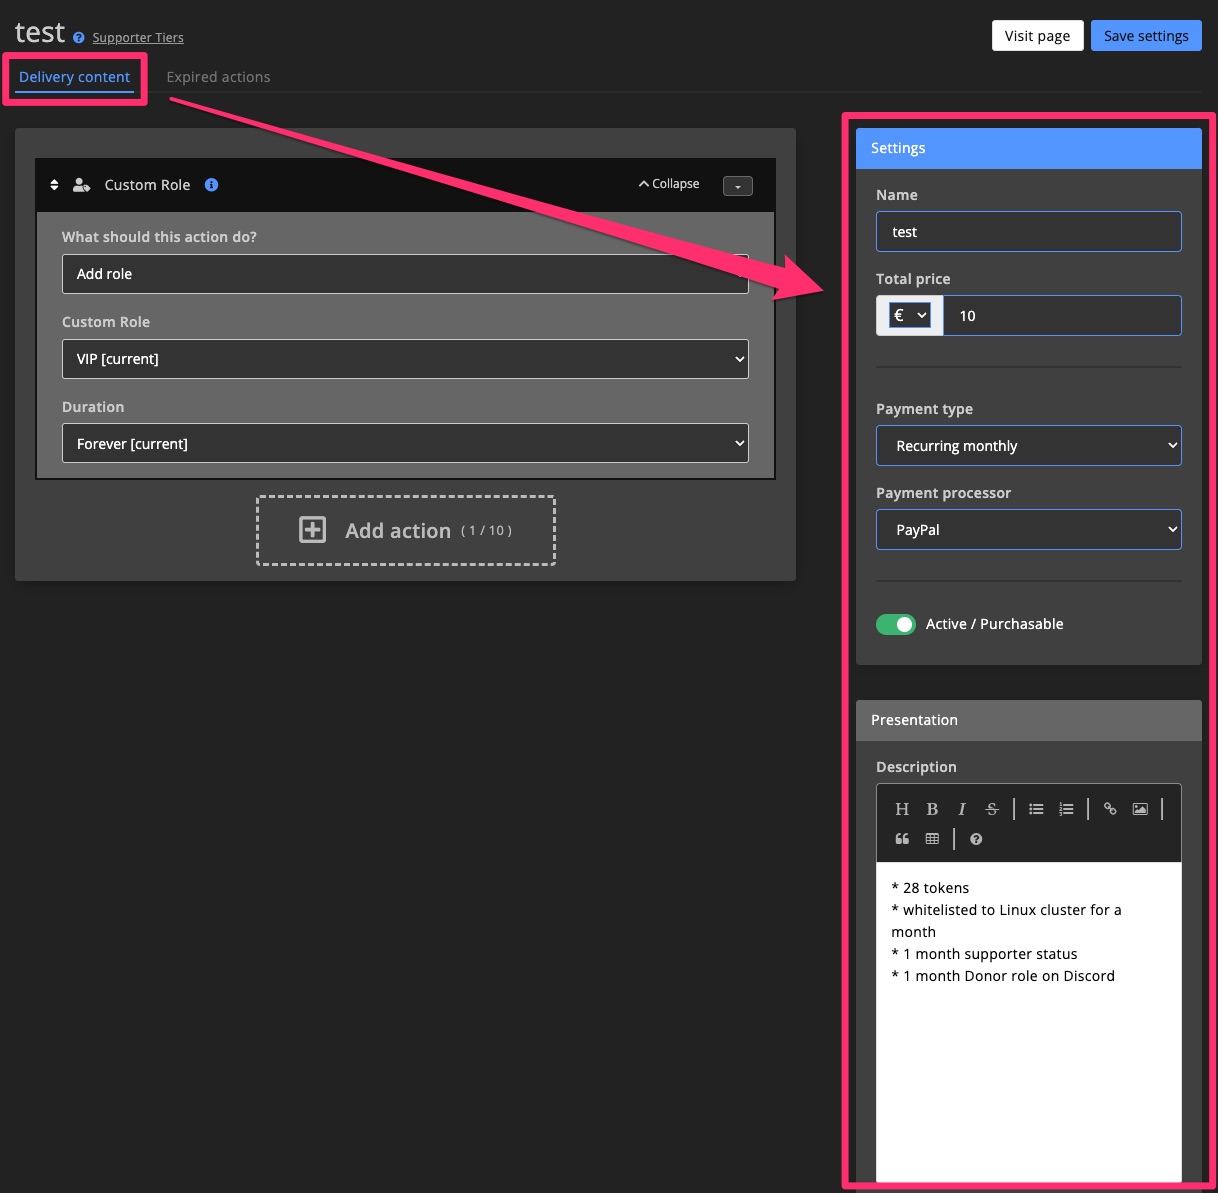Select the Delivery content tab
The height and width of the screenshot is (1193, 1218).
click(x=74, y=76)
